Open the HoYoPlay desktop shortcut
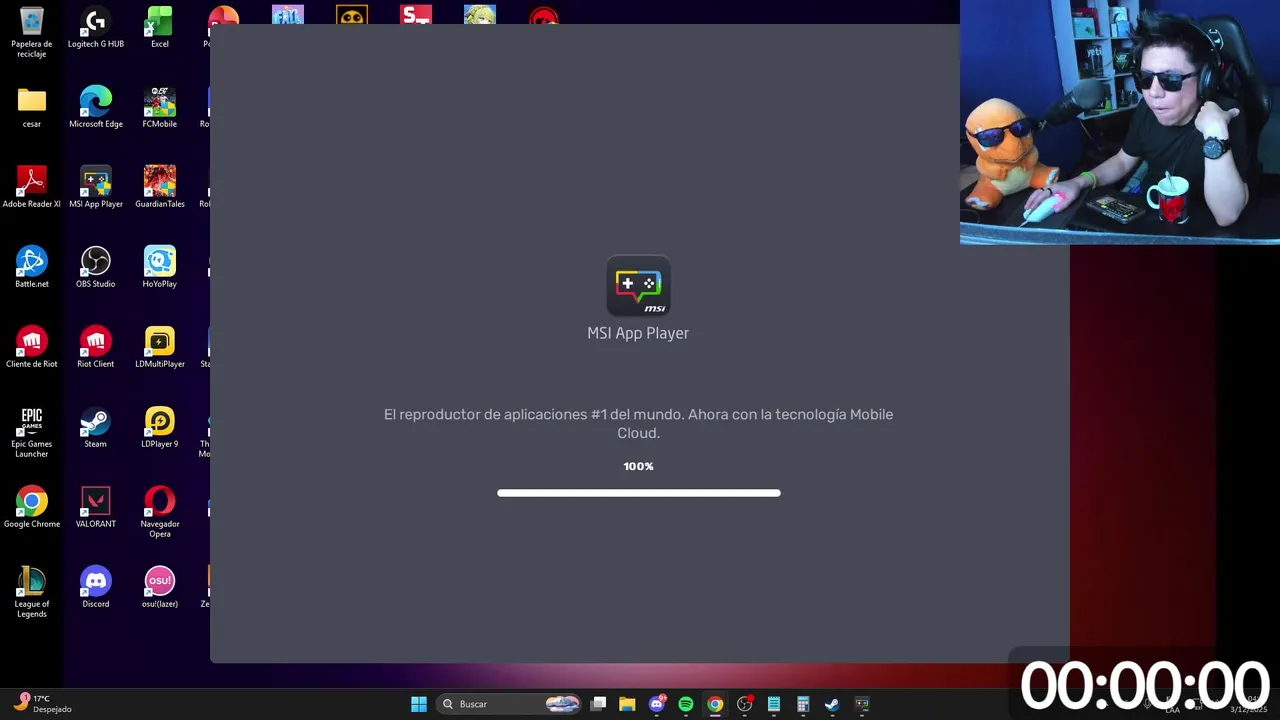The width and height of the screenshot is (1280, 720). coord(160,268)
